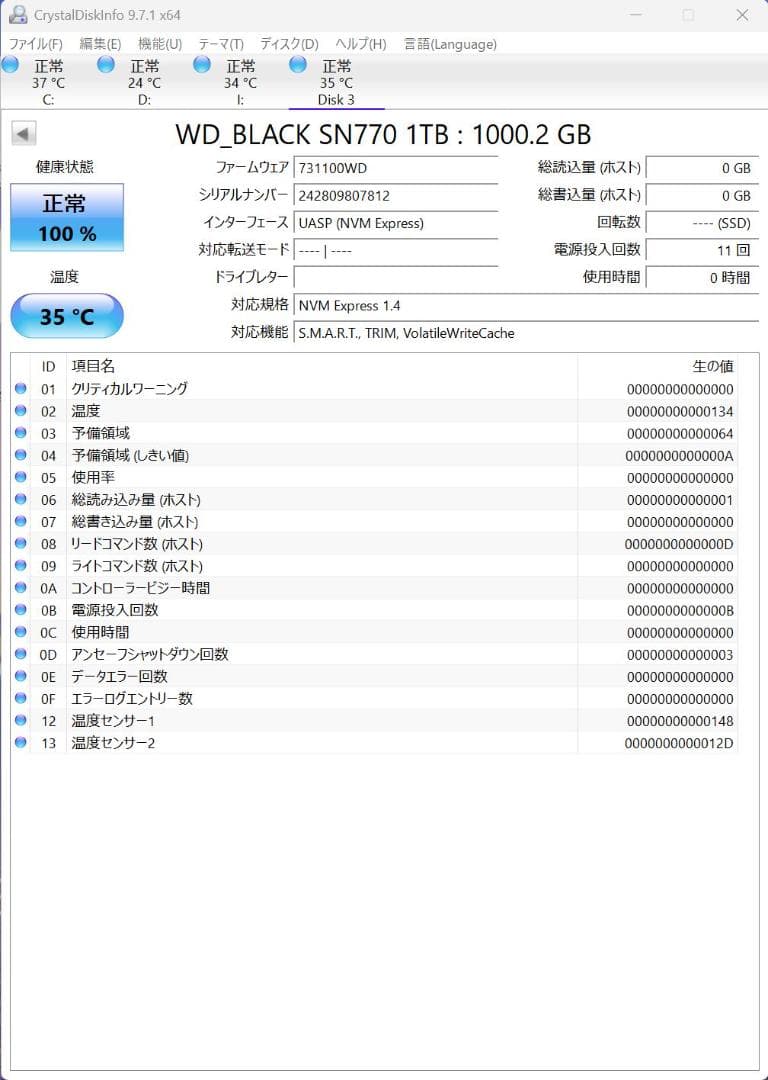Viewport: 768px width, 1080px height.
Task: Click status dot for コントローラービジー時間 row
Action: tap(21, 588)
